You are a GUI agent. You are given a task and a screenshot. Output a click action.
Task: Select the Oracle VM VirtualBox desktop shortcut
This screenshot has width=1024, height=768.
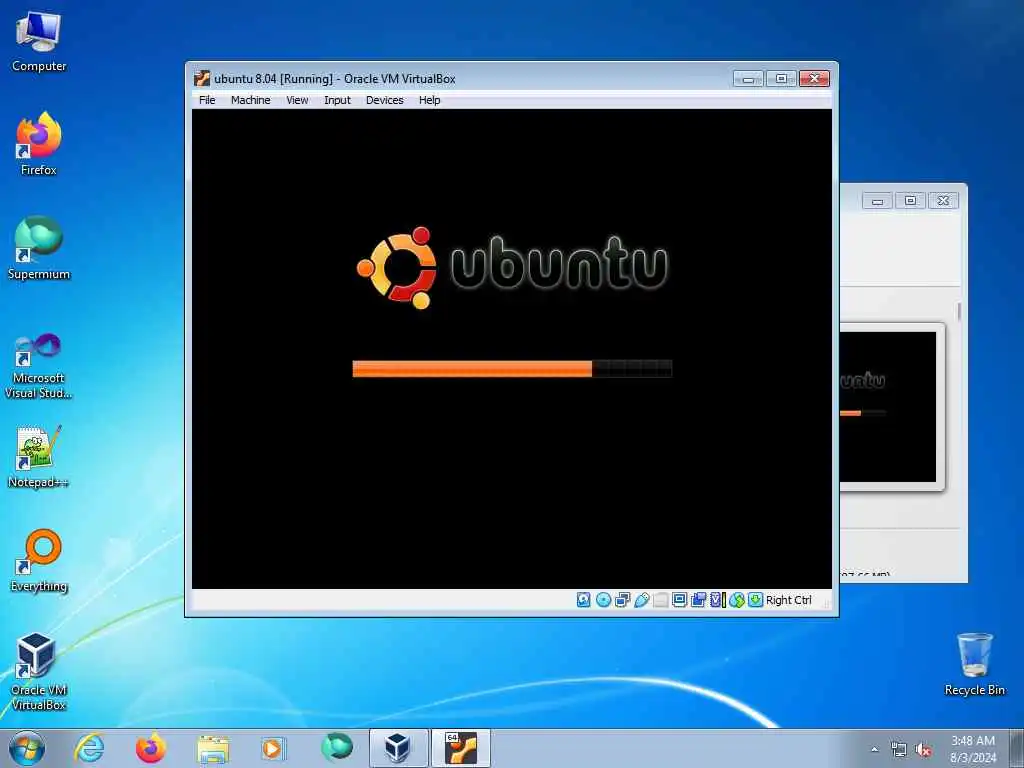coord(39,671)
